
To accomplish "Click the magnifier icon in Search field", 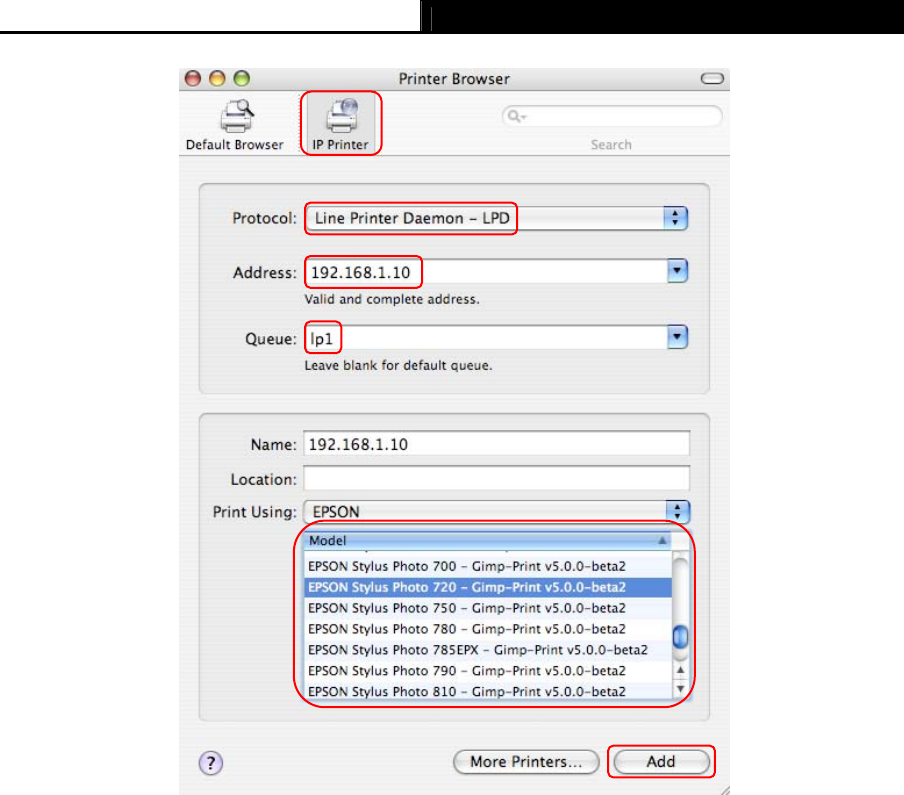I will tap(515, 116).
